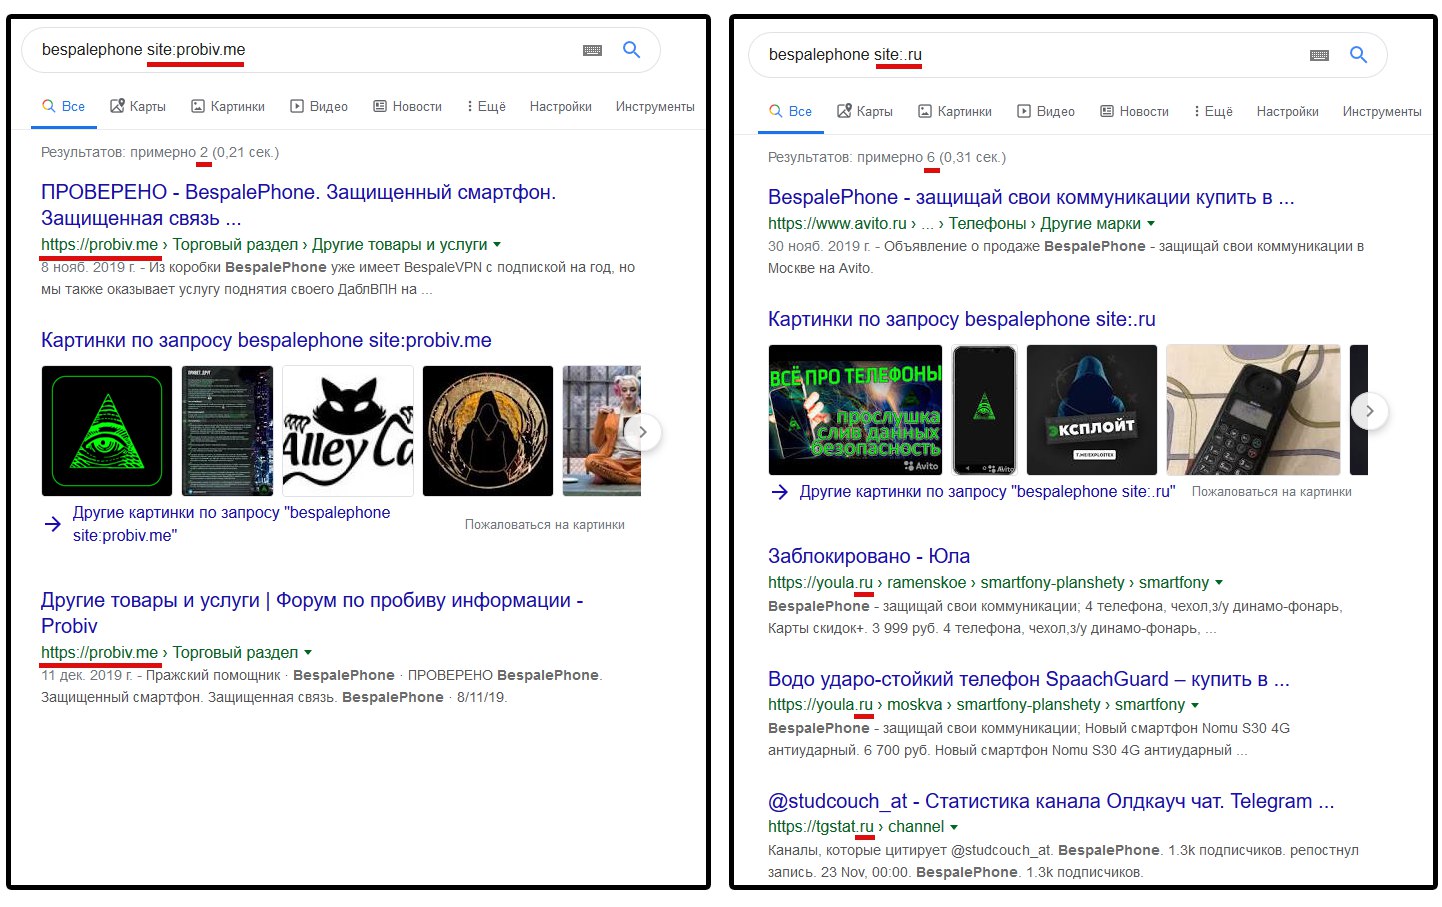Click the search magnifier in the site:.ru search box
The height and width of the screenshot is (907, 1442).
point(1358,54)
